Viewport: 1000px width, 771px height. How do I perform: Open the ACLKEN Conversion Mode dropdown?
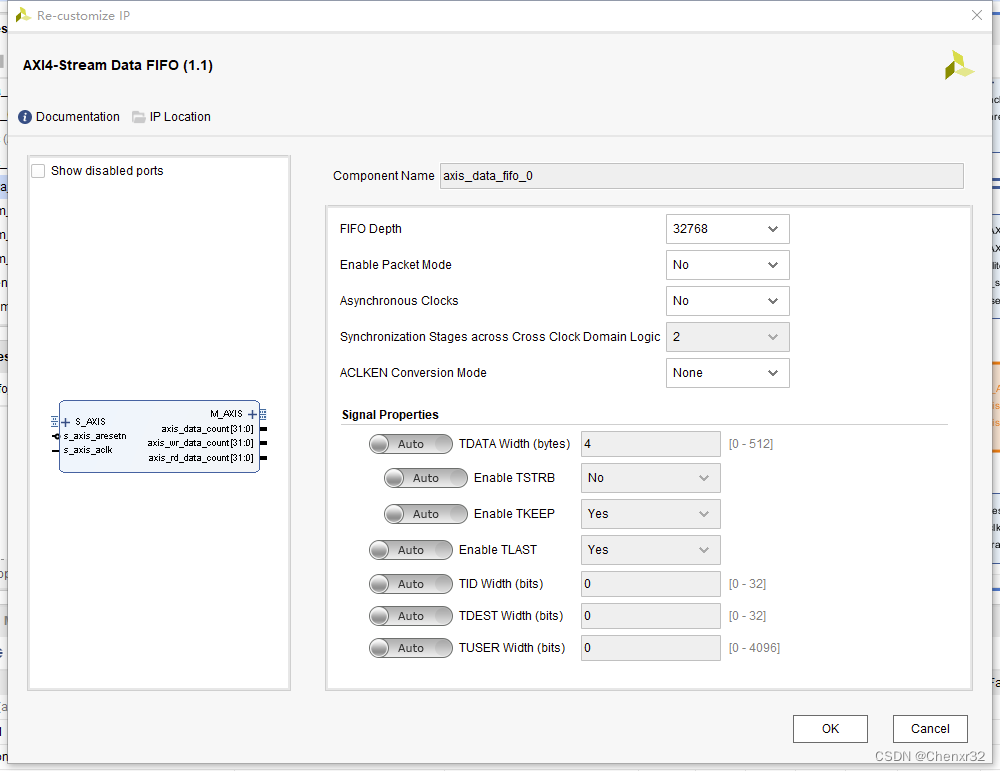click(727, 373)
